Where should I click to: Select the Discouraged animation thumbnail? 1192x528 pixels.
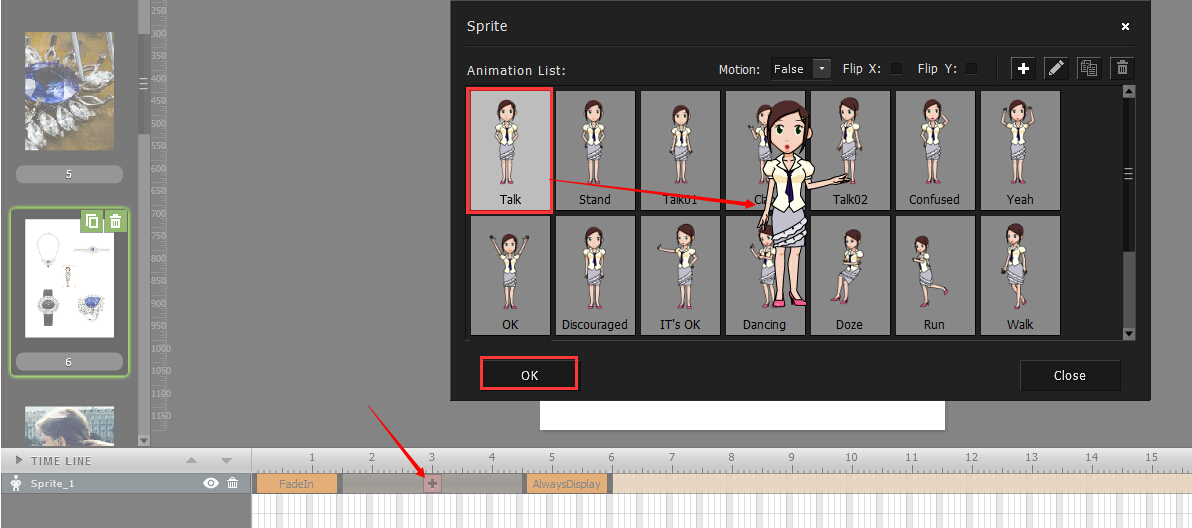tap(595, 275)
